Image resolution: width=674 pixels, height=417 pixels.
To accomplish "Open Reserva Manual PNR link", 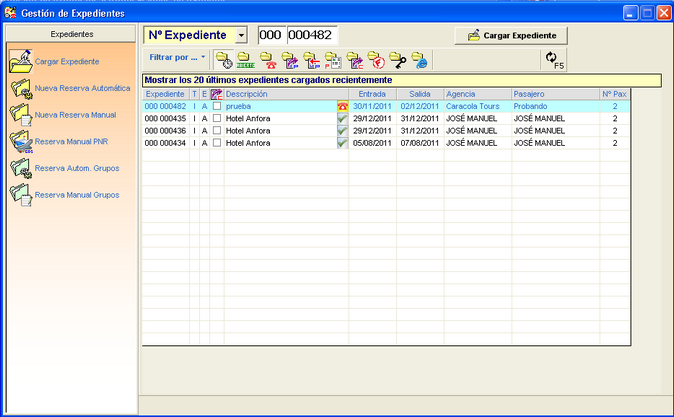I will pos(71,141).
